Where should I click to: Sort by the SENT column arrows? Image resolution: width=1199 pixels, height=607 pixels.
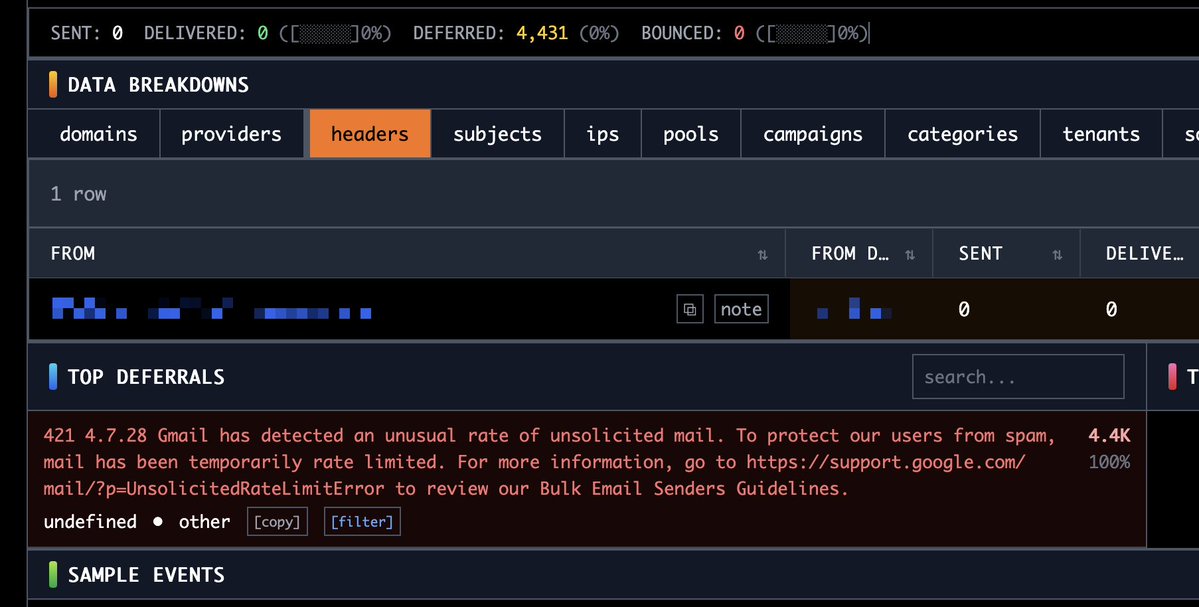1057,255
